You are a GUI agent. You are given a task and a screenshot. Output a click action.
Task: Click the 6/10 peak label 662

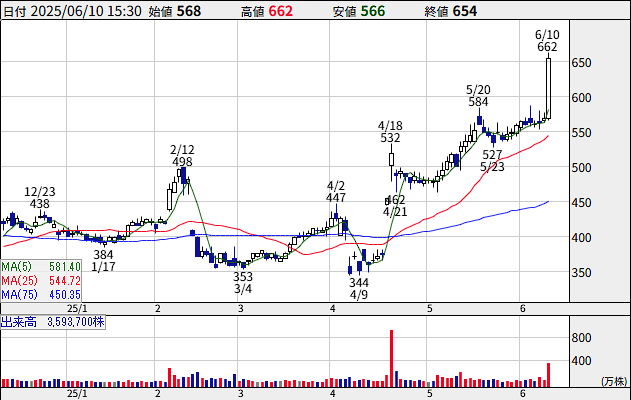pos(547,47)
